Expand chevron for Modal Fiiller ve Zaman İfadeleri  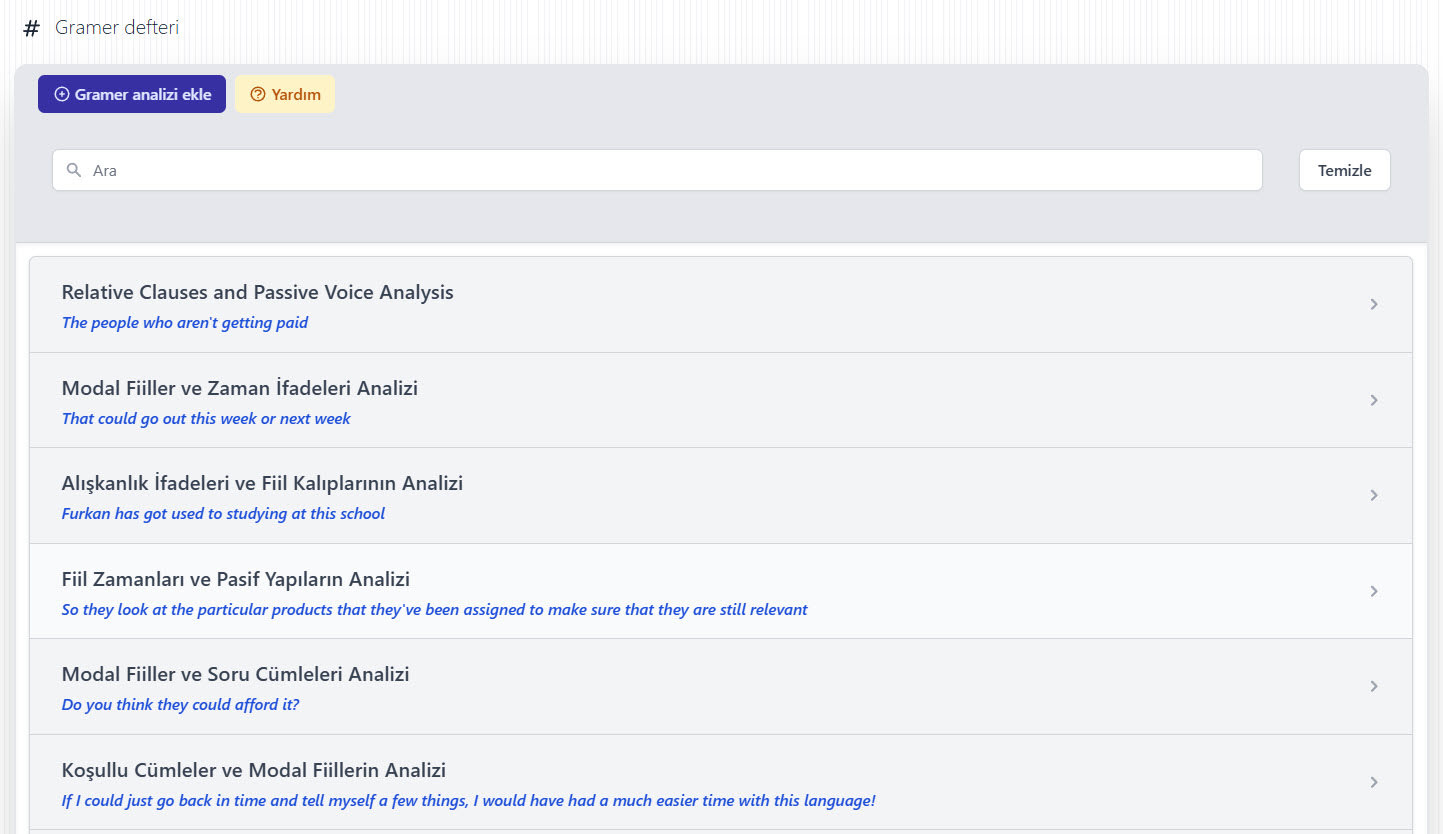(1374, 400)
